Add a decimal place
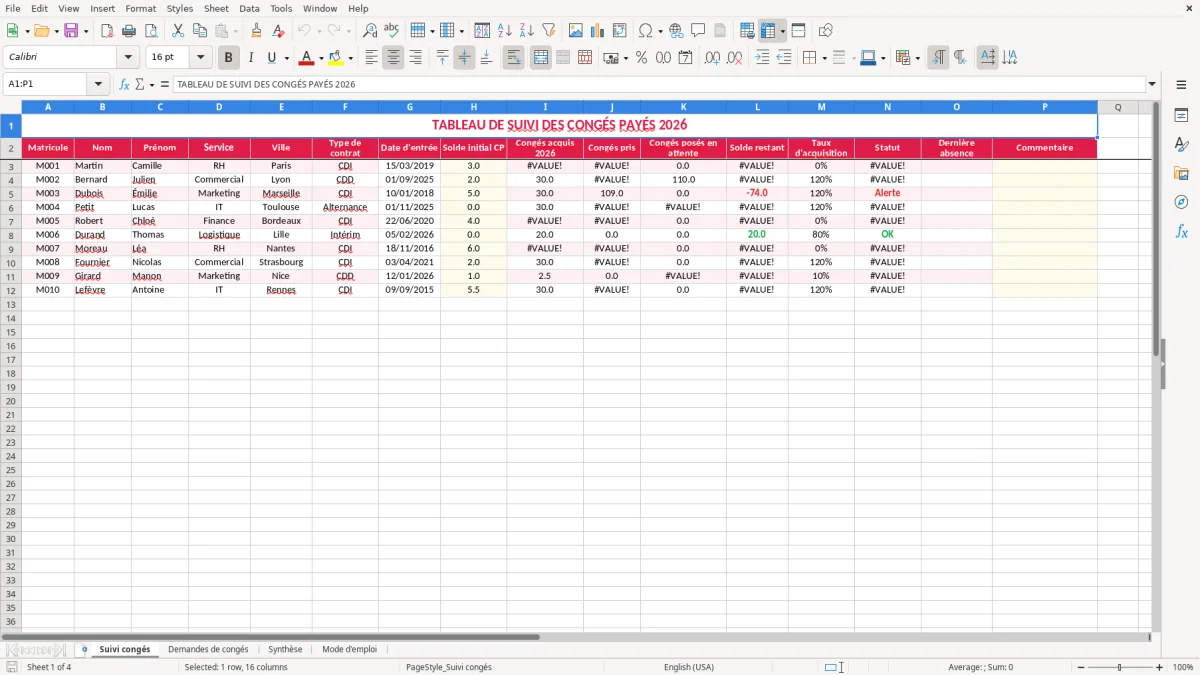This screenshot has height=675, width=1200. [712, 58]
